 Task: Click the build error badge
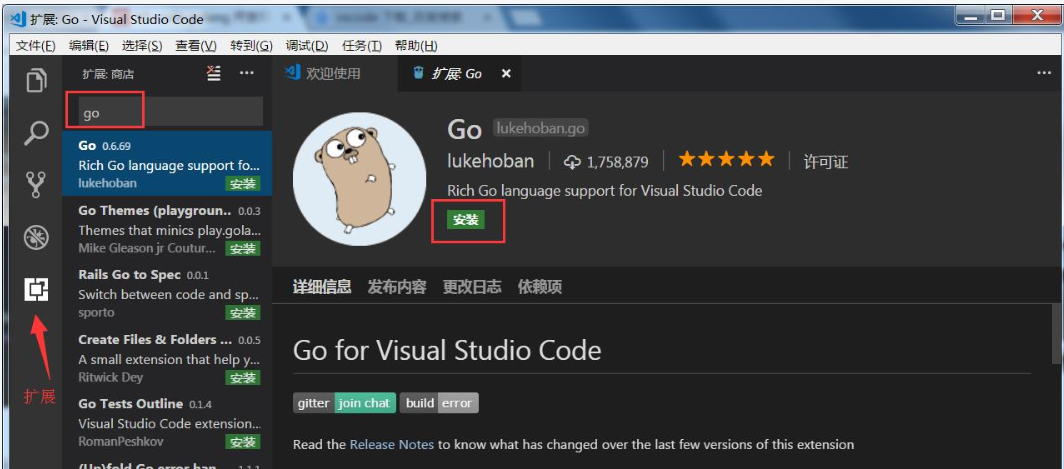439,402
